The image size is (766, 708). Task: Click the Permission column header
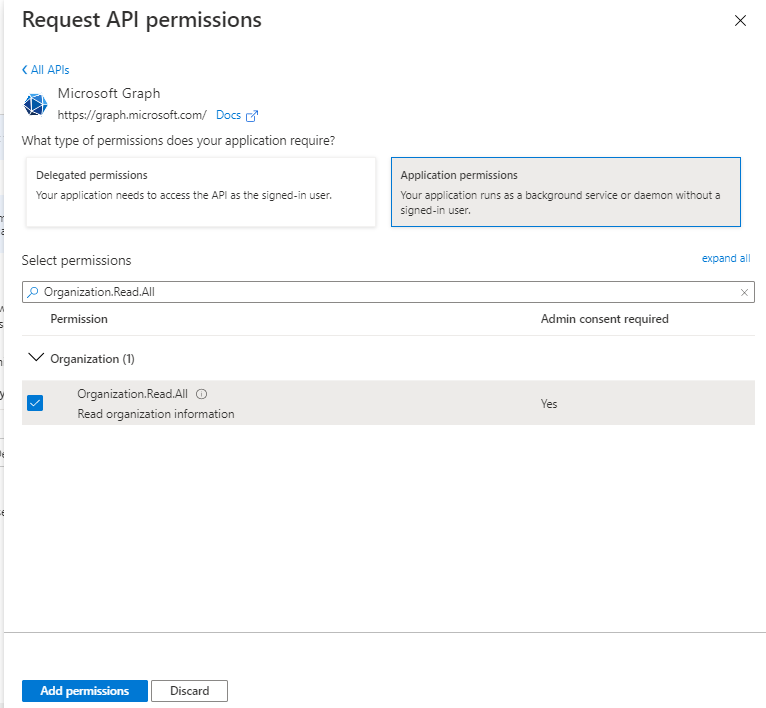click(x=79, y=319)
